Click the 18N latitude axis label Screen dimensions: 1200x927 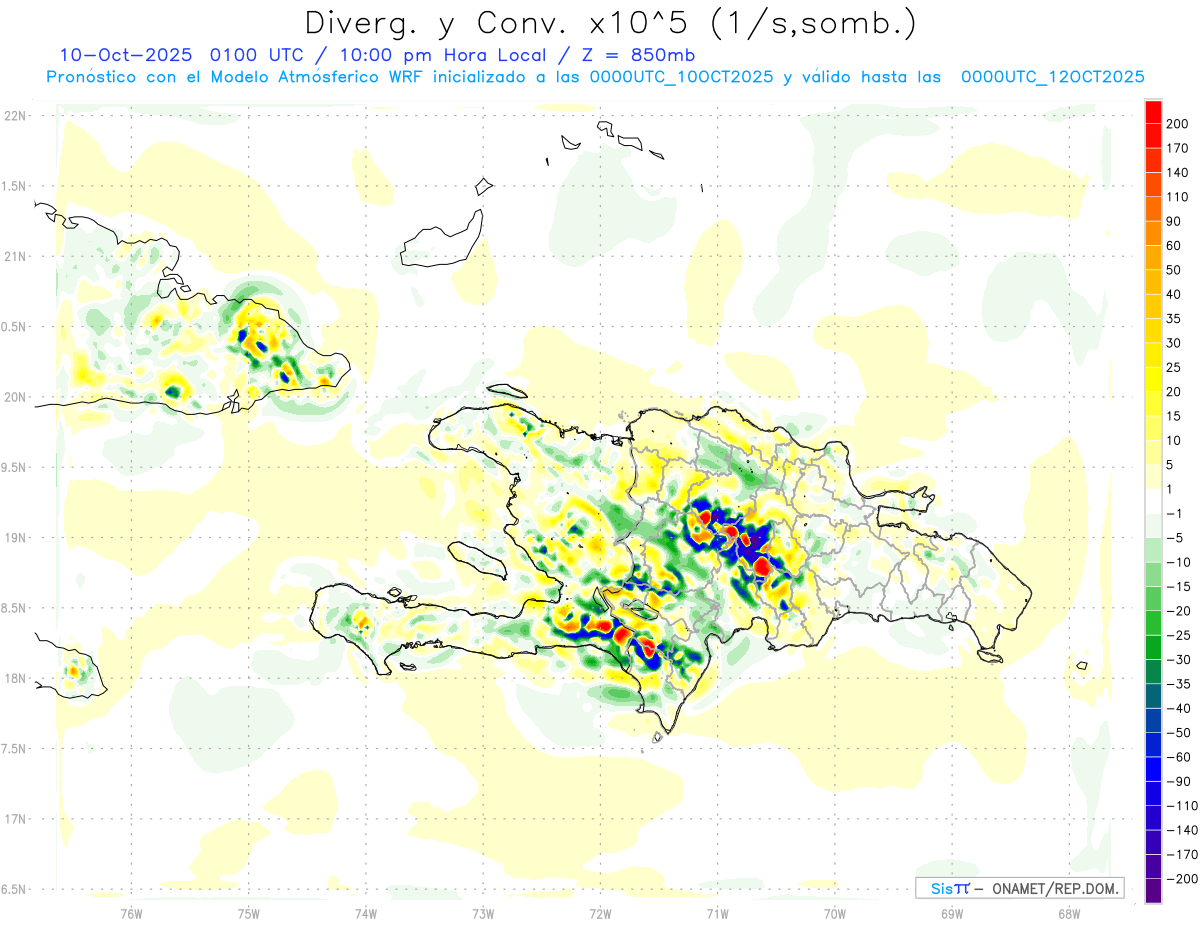pos(15,679)
